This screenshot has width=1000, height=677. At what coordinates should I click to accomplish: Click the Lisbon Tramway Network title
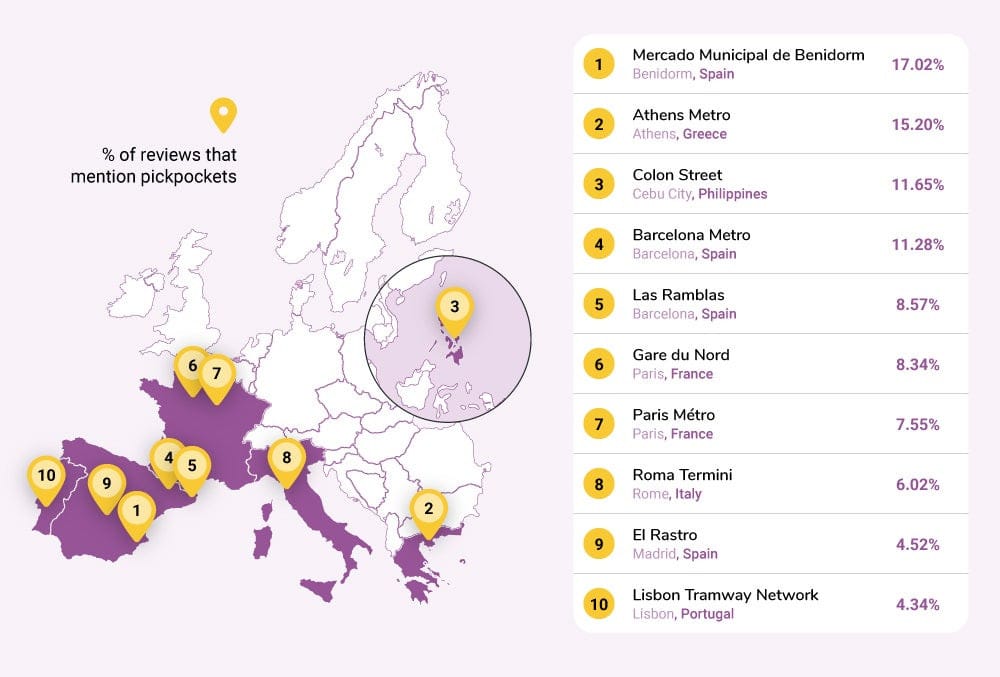click(x=725, y=595)
